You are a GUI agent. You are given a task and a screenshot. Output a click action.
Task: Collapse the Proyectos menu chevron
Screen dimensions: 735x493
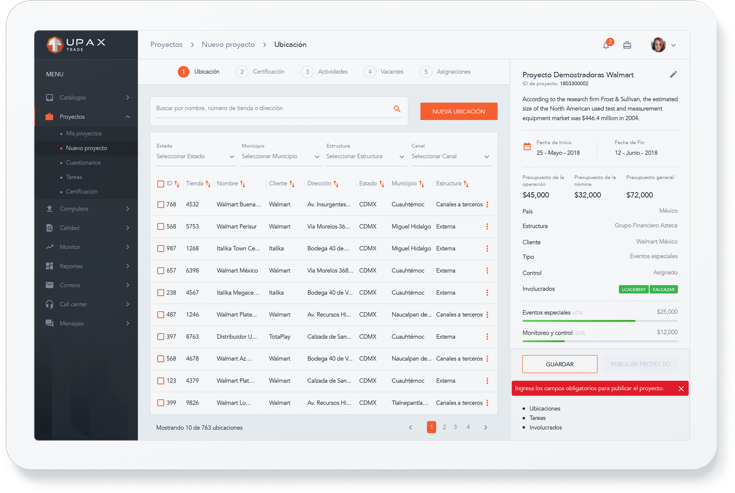[x=128, y=117]
